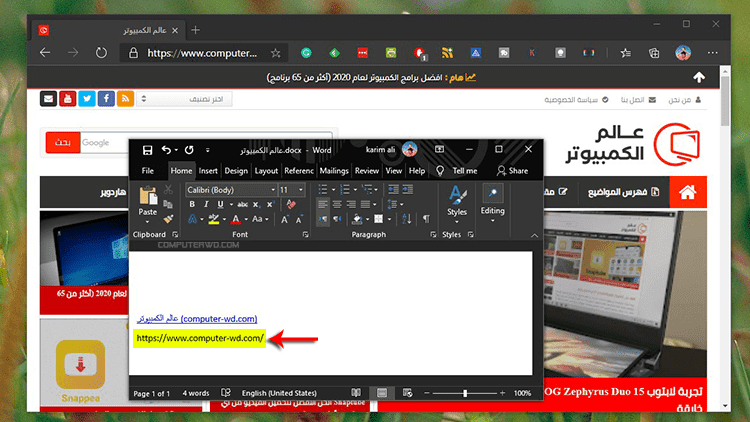Image resolution: width=750 pixels, height=422 pixels.
Task: Clear all formatting with eraser icon
Action: point(291,204)
